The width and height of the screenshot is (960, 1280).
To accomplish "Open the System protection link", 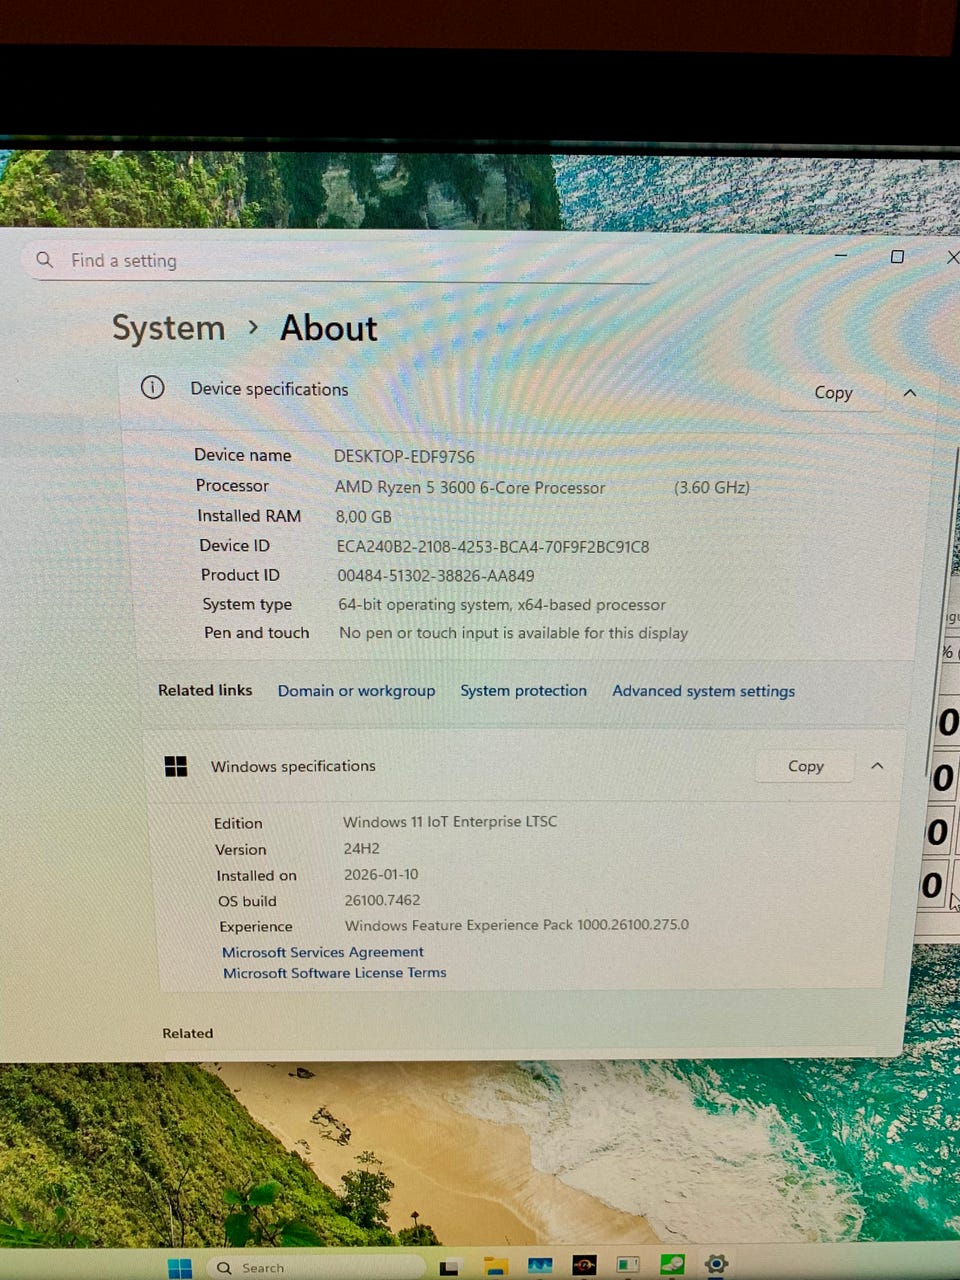I will [523, 691].
